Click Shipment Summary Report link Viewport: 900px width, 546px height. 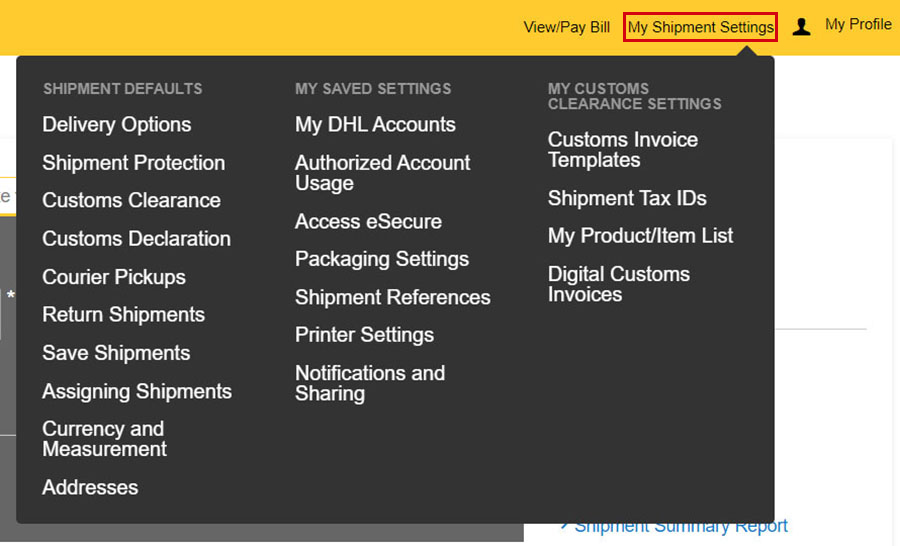681,525
